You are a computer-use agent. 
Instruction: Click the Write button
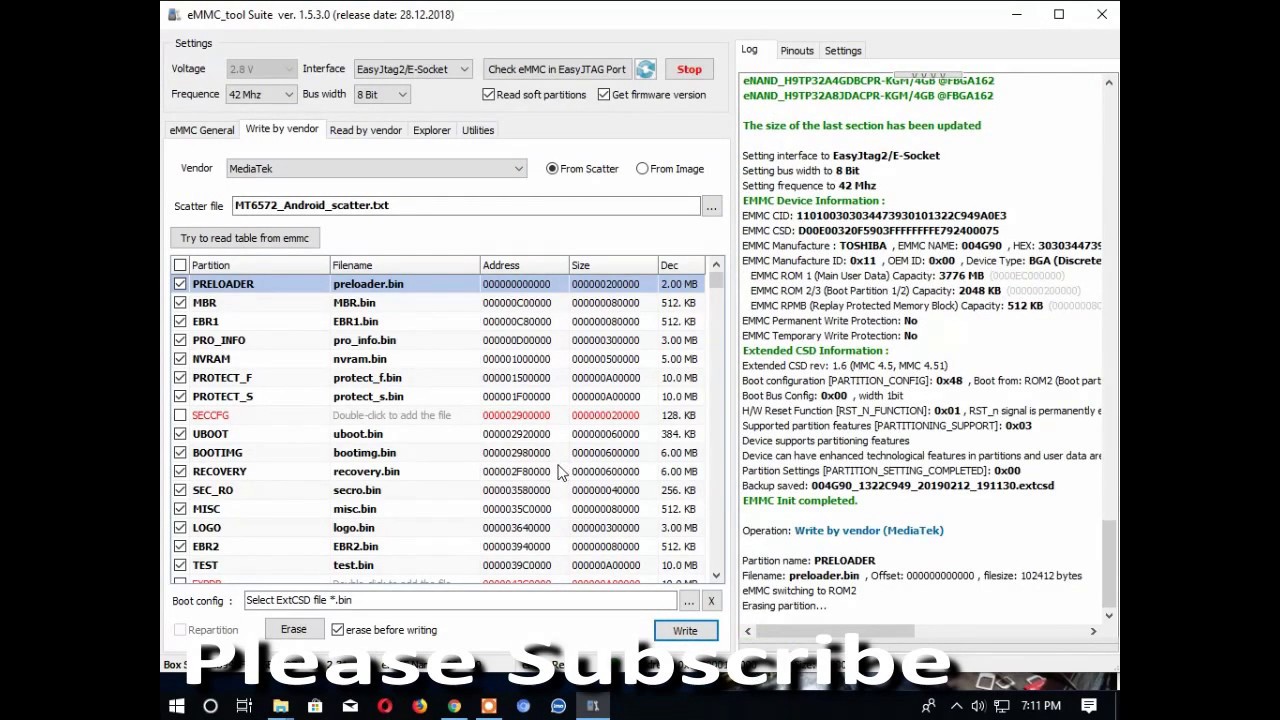coord(685,631)
